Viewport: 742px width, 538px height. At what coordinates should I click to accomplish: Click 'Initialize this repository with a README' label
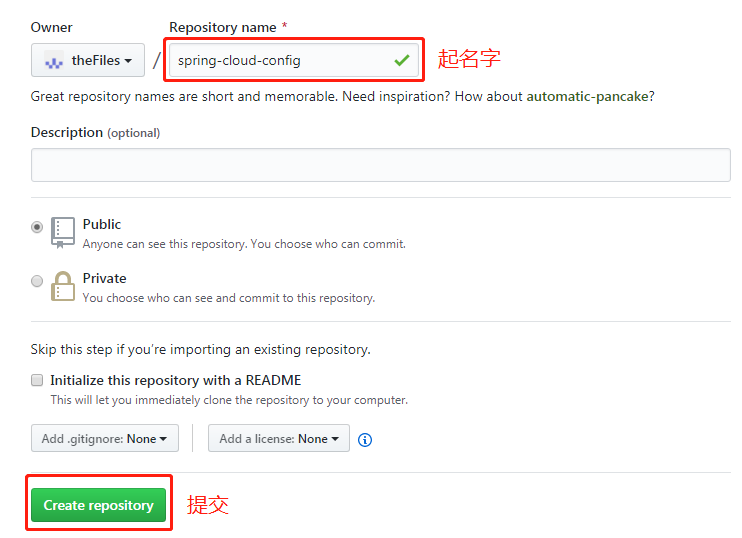[176, 380]
